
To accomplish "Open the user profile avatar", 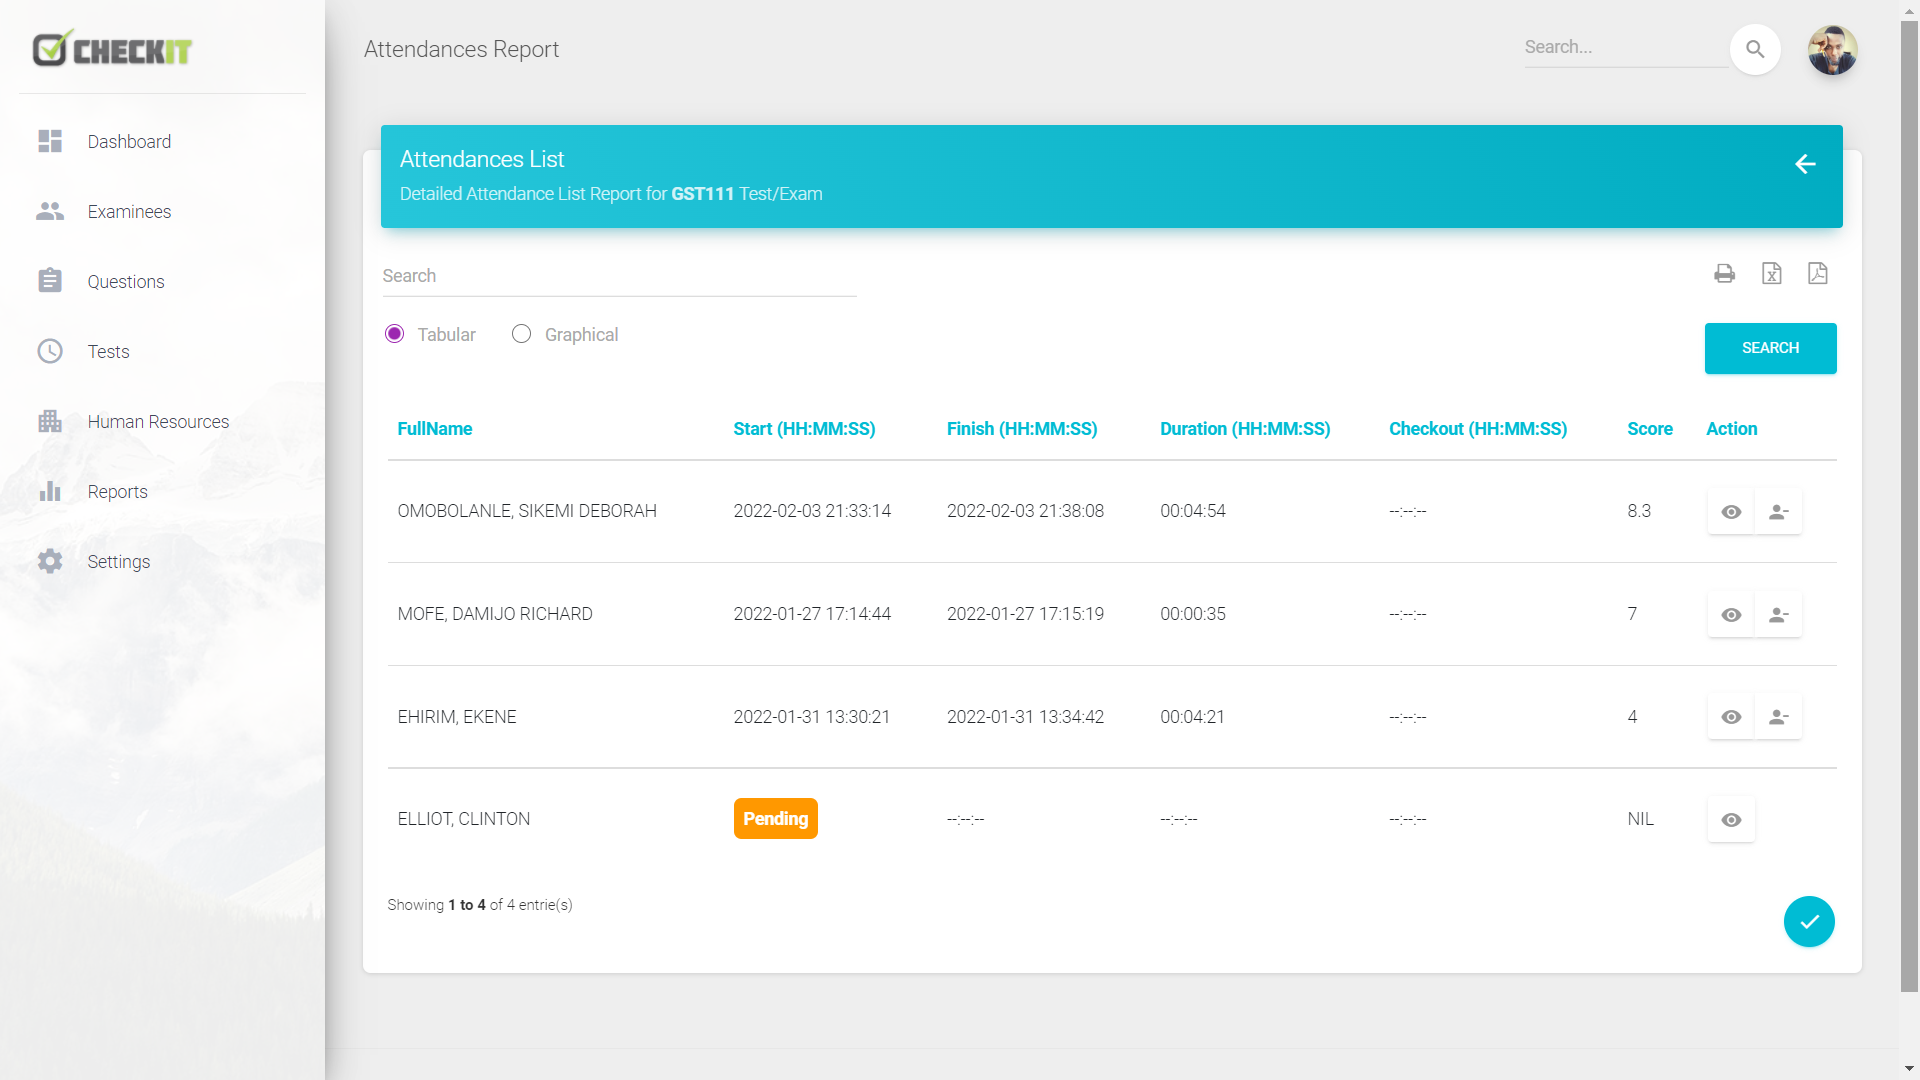I will pos(1832,50).
